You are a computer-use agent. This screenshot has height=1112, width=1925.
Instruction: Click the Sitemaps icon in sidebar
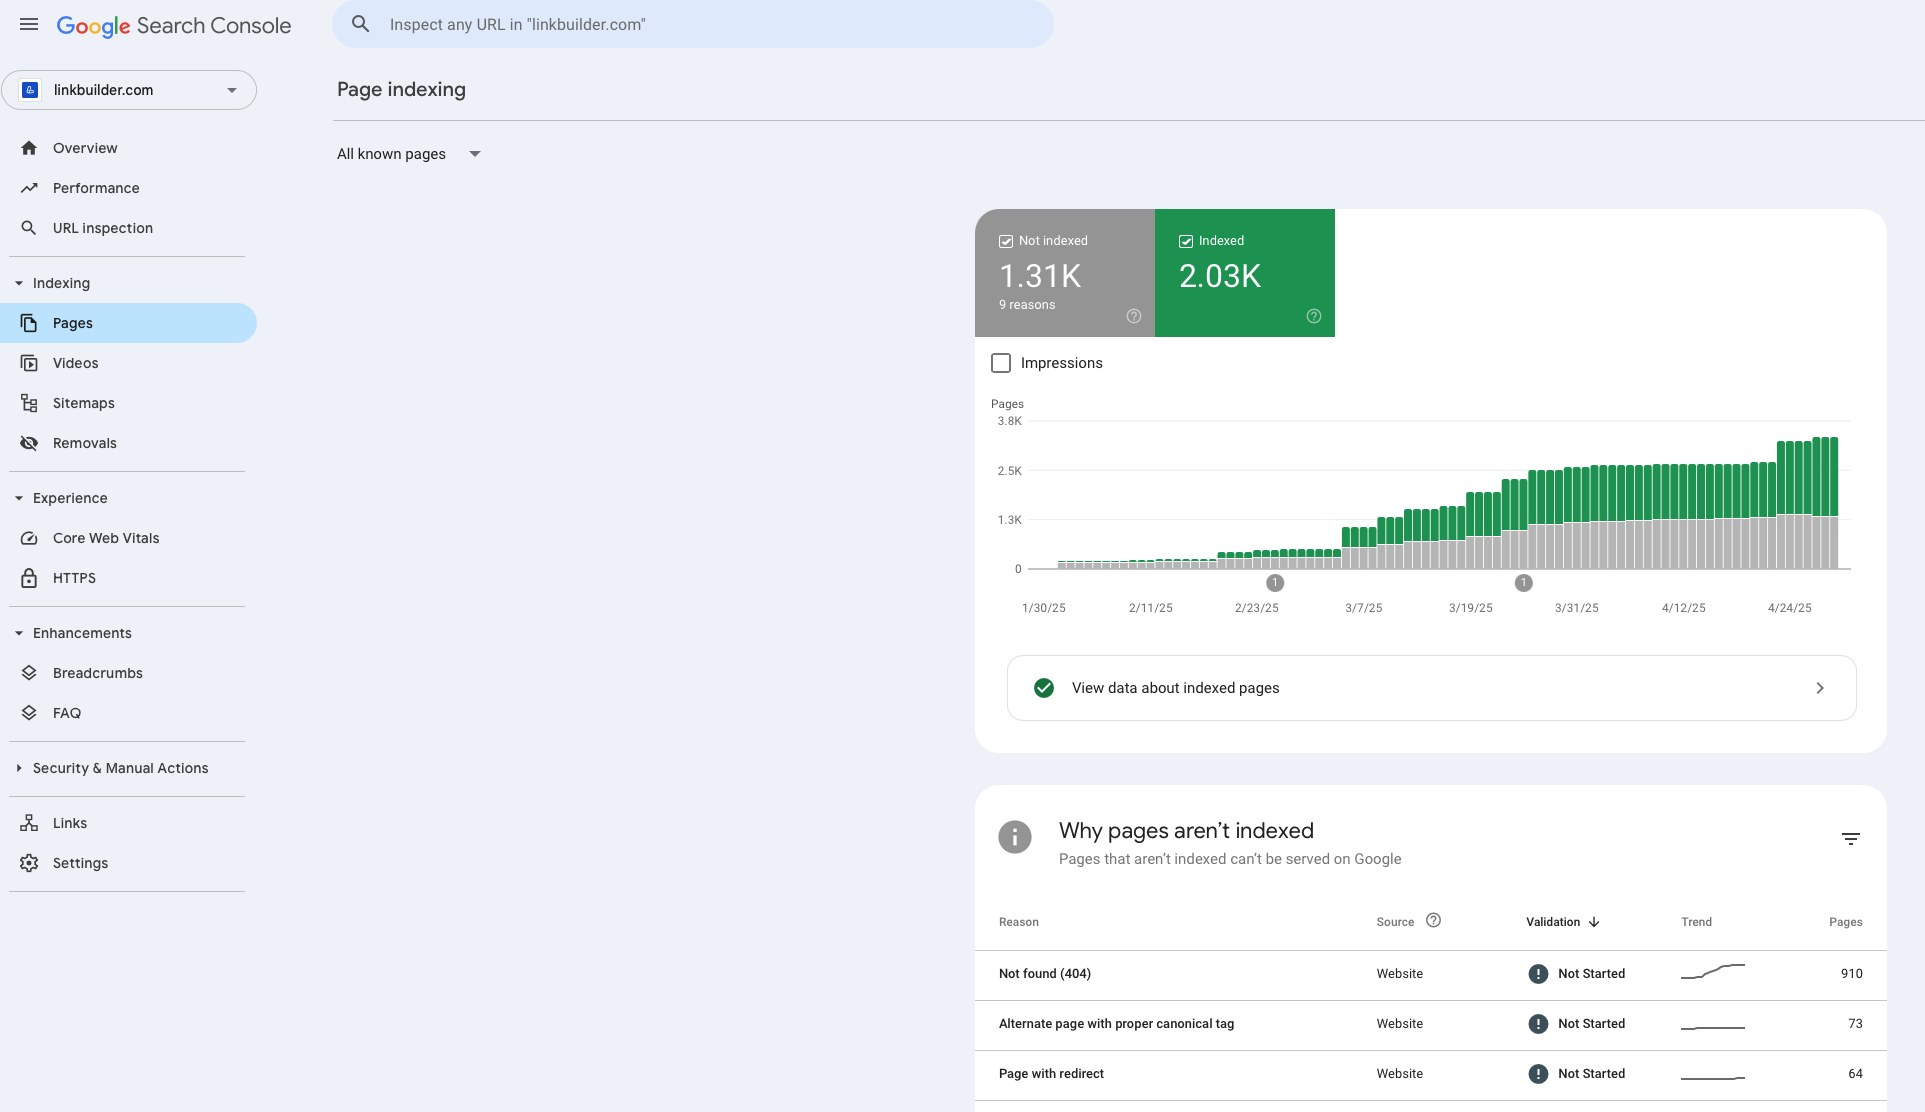click(29, 403)
